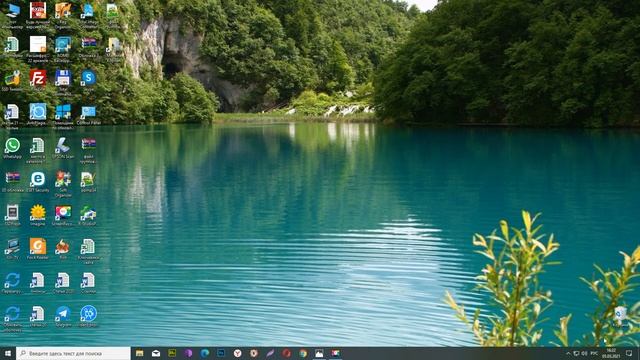The width and height of the screenshot is (640, 360).
Task: Click the Windows Start button
Action: pyautogui.click(x=7, y=353)
